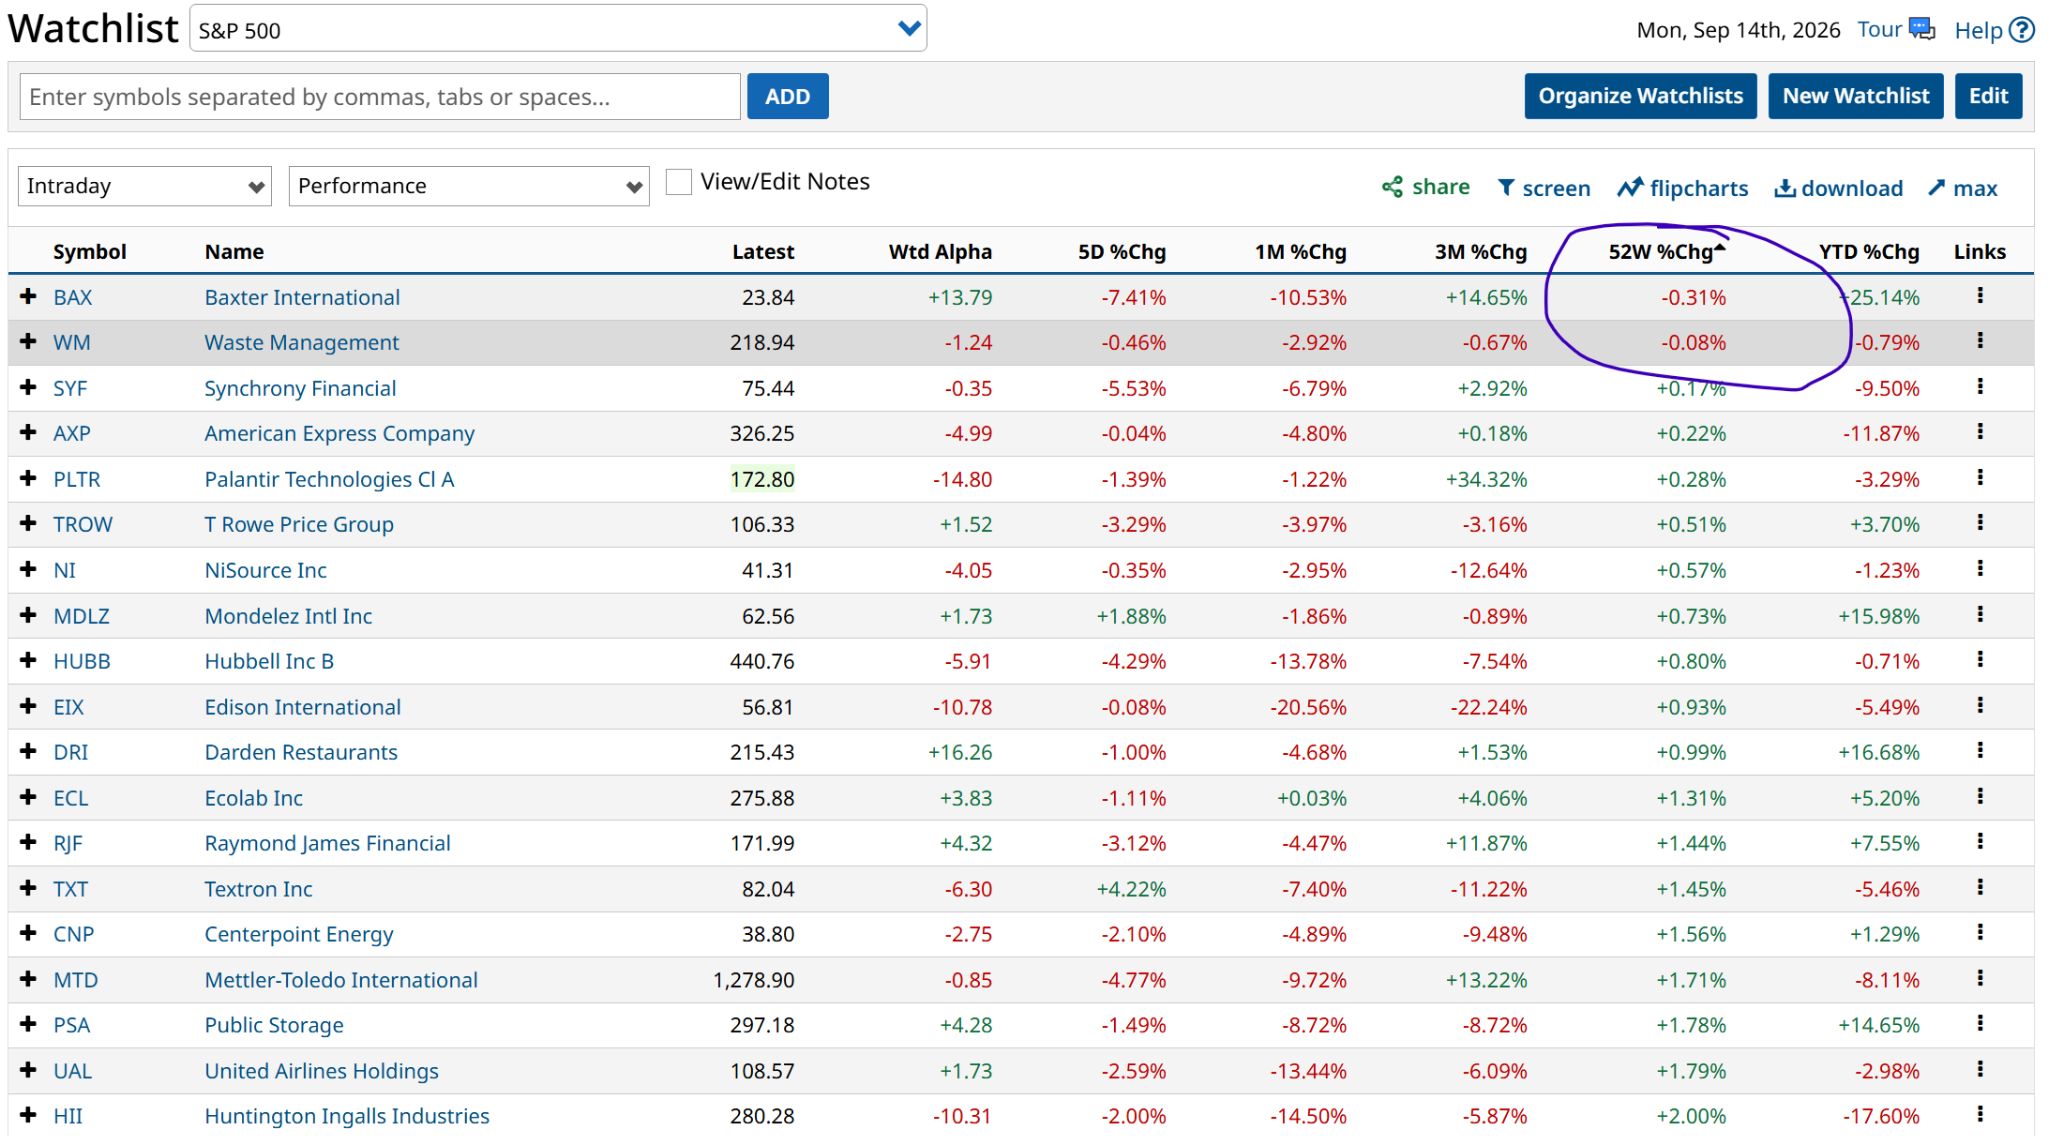Open flipcharts view
Image resolution: width=2048 pixels, height=1136 pixels.
[x=1682, y=188]
